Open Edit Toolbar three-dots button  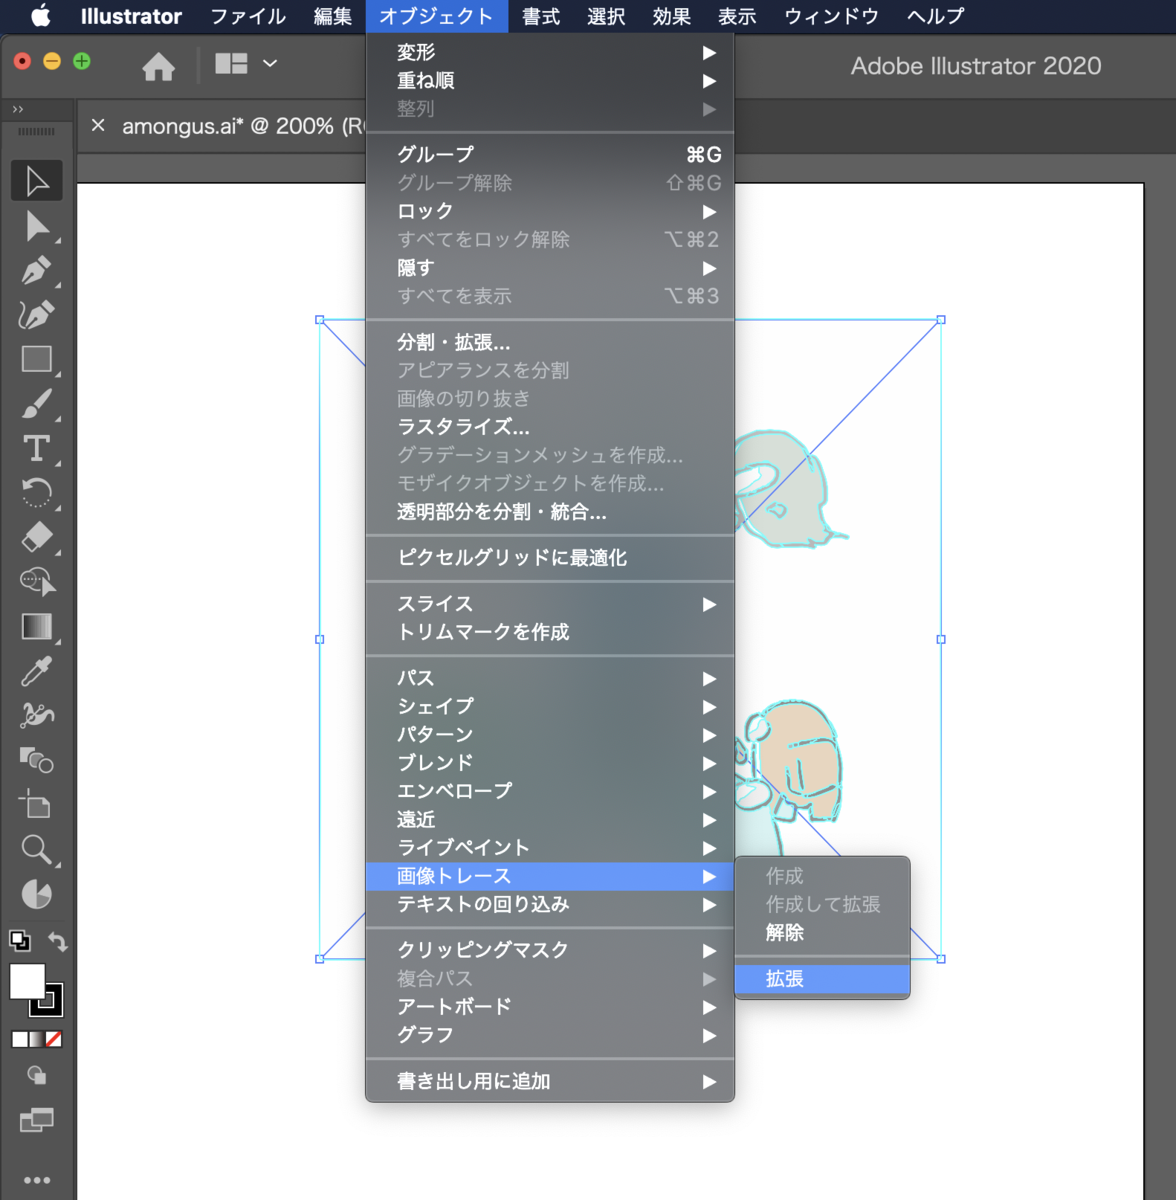37,1180
